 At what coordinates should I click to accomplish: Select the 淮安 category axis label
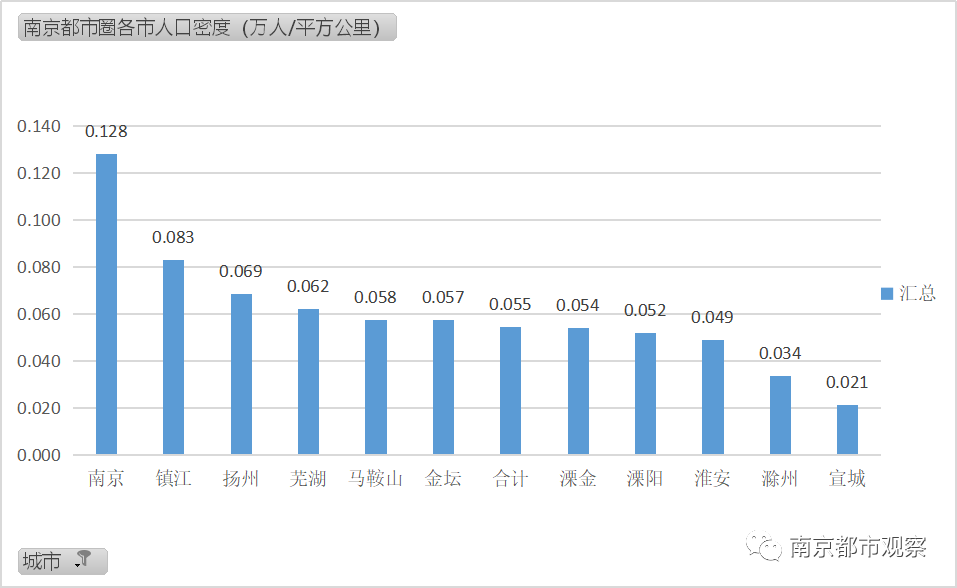click(x=713, y=478)
